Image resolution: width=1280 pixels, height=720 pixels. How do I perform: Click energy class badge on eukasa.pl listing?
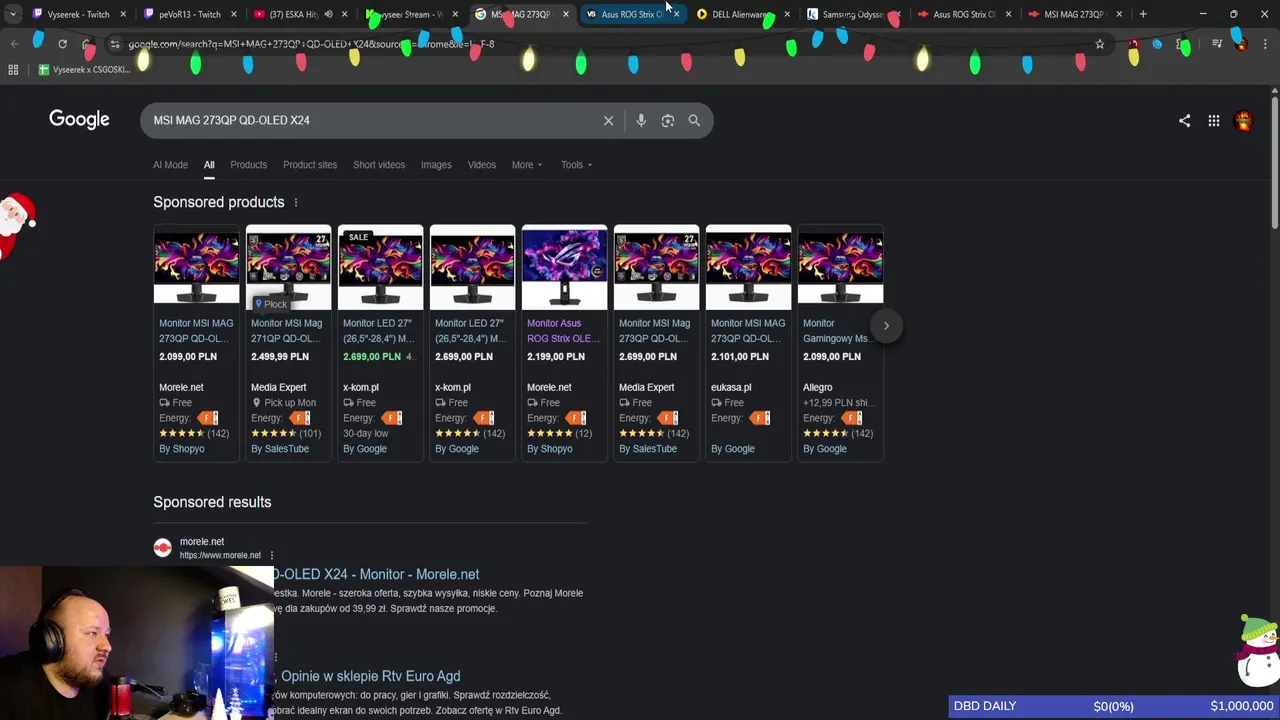coord(761,418)
